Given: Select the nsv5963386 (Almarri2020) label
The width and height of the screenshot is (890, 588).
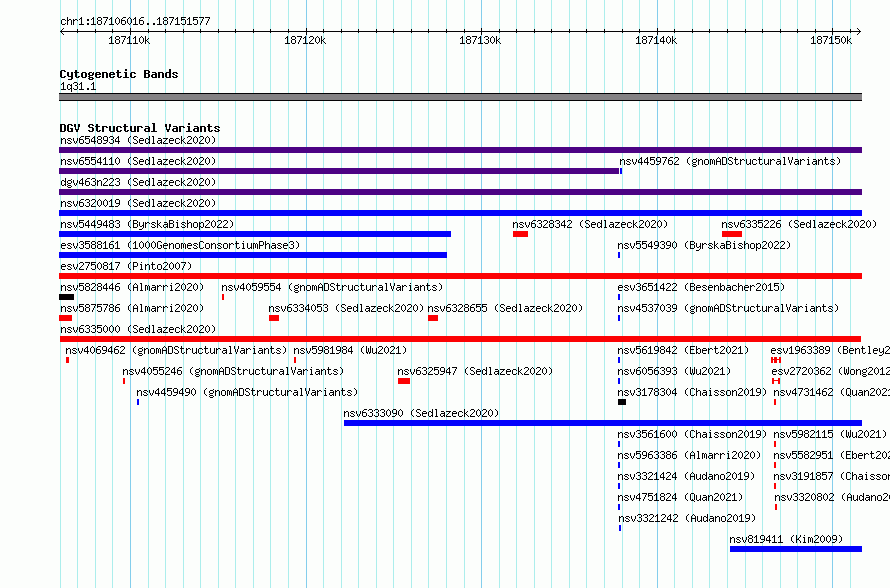Looking at the screenshot, I should click(689, 455).
